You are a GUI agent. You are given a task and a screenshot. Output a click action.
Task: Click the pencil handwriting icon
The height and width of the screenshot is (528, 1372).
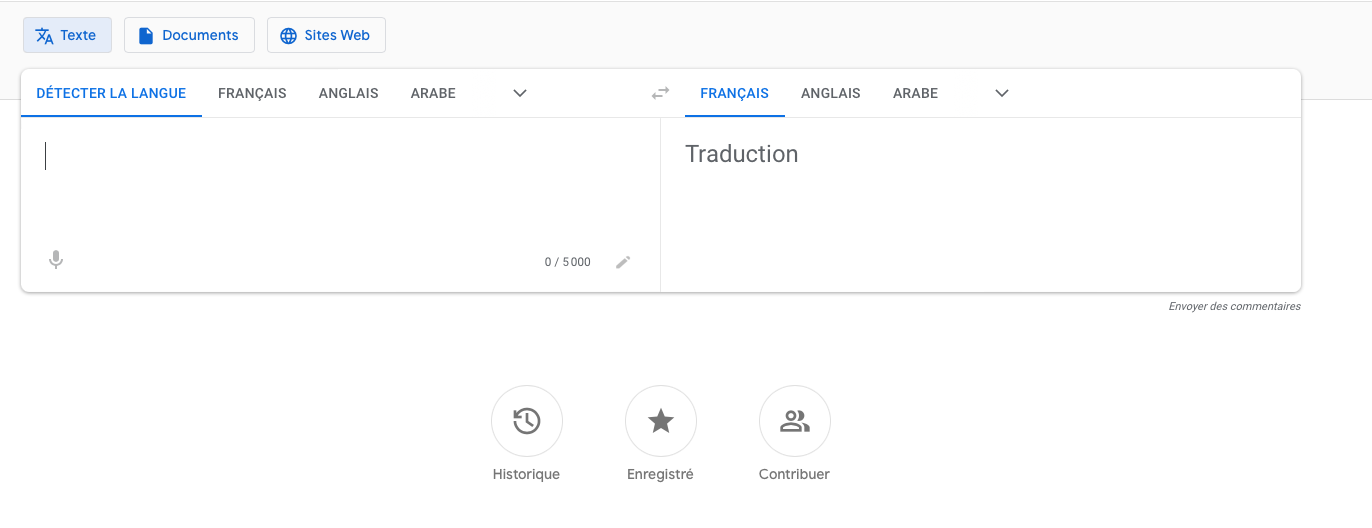click(x=623, y=262)
